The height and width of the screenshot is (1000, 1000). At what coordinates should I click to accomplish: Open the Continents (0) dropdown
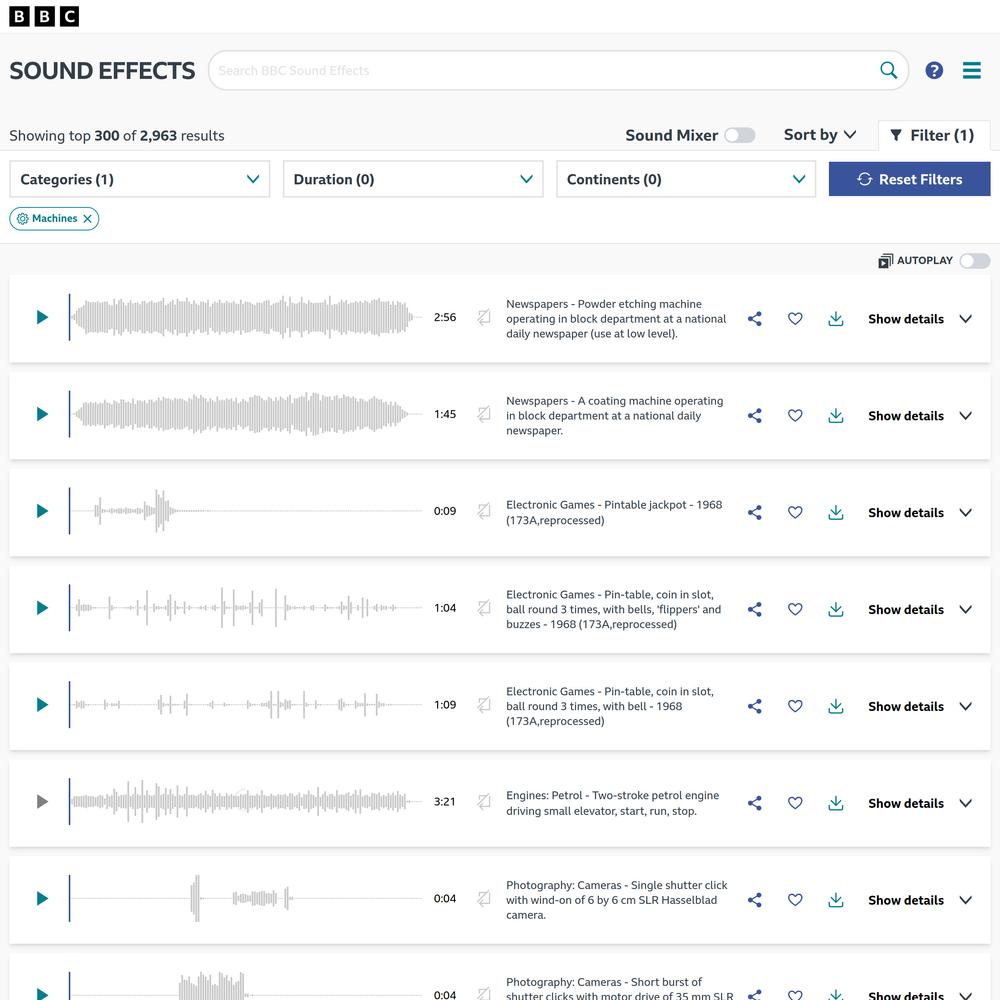point(686,179)
